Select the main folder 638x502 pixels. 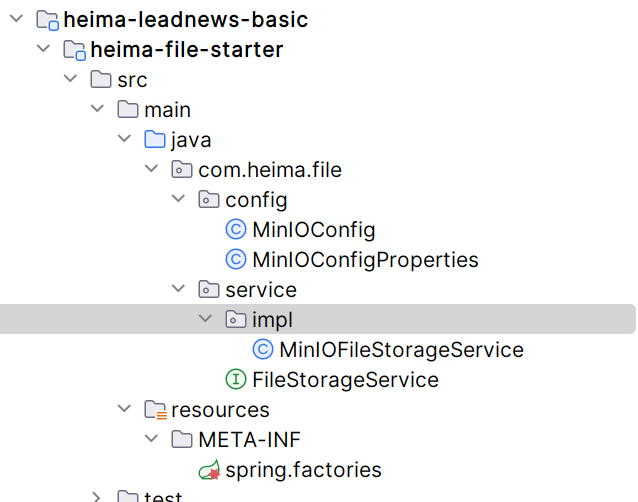[167, 110]
